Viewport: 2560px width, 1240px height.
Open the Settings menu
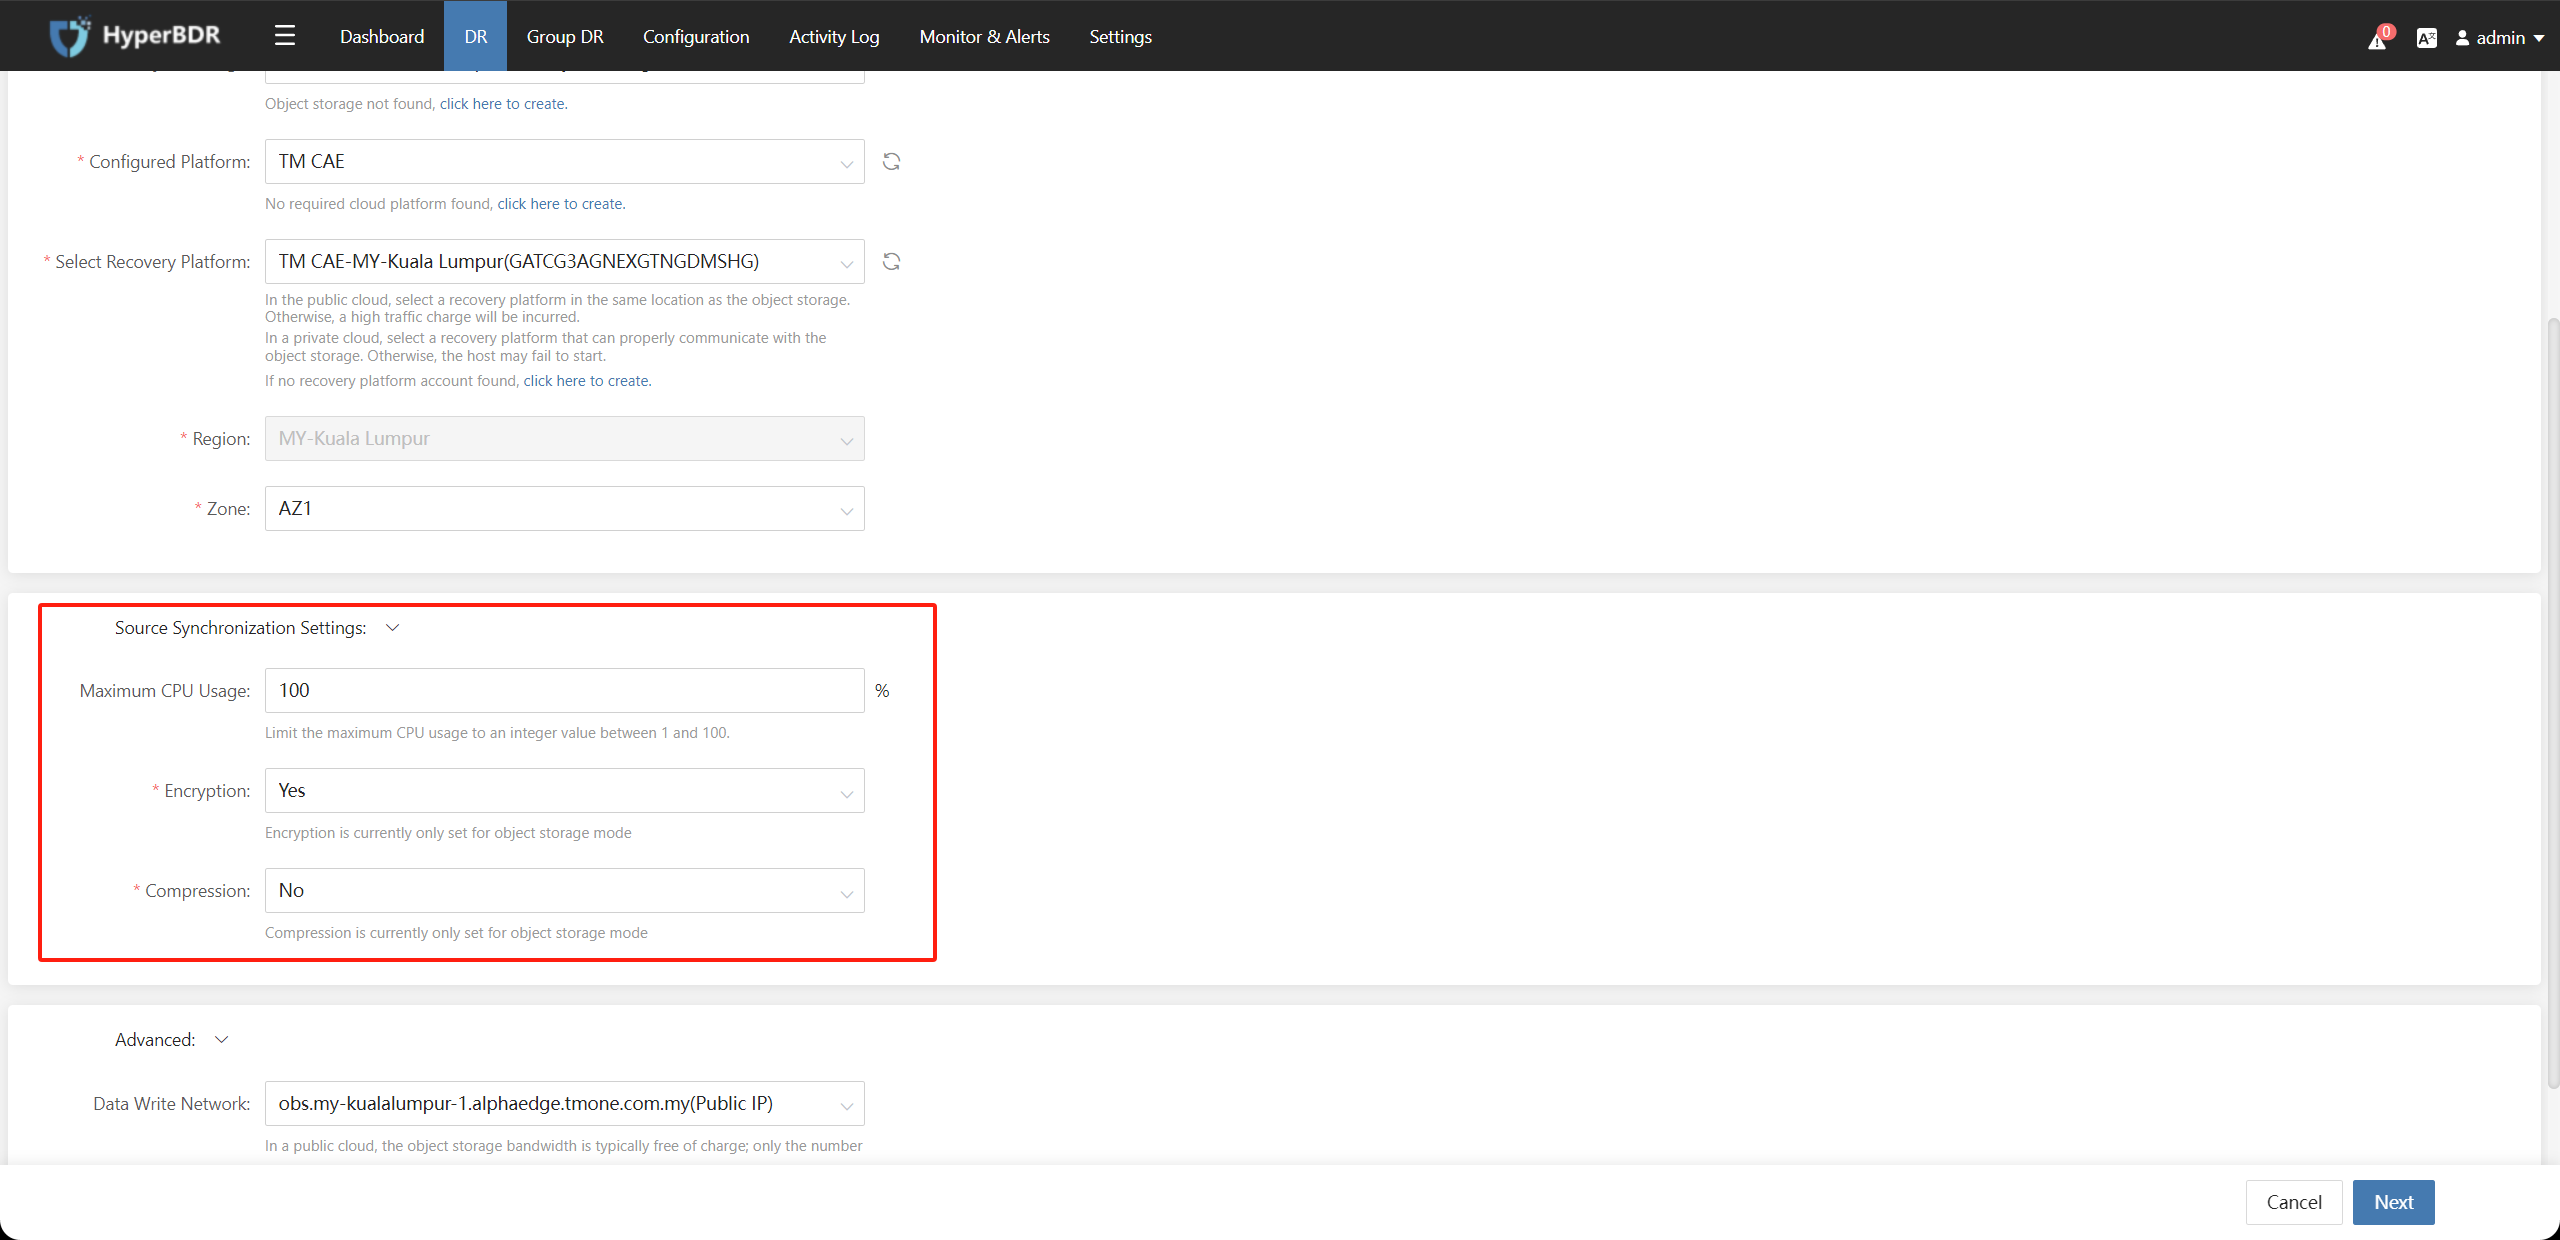[1120, 36]
